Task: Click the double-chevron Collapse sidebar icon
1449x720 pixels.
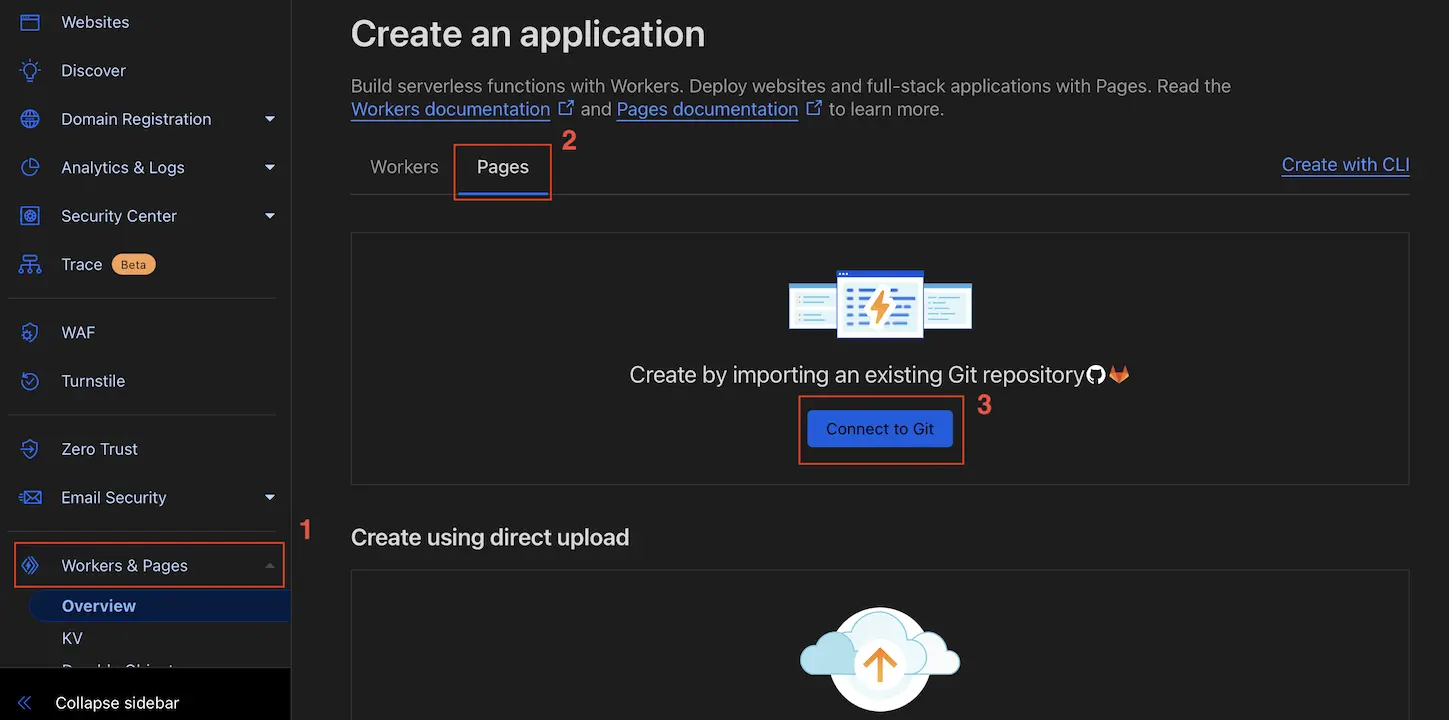Action: click(25, 703)
